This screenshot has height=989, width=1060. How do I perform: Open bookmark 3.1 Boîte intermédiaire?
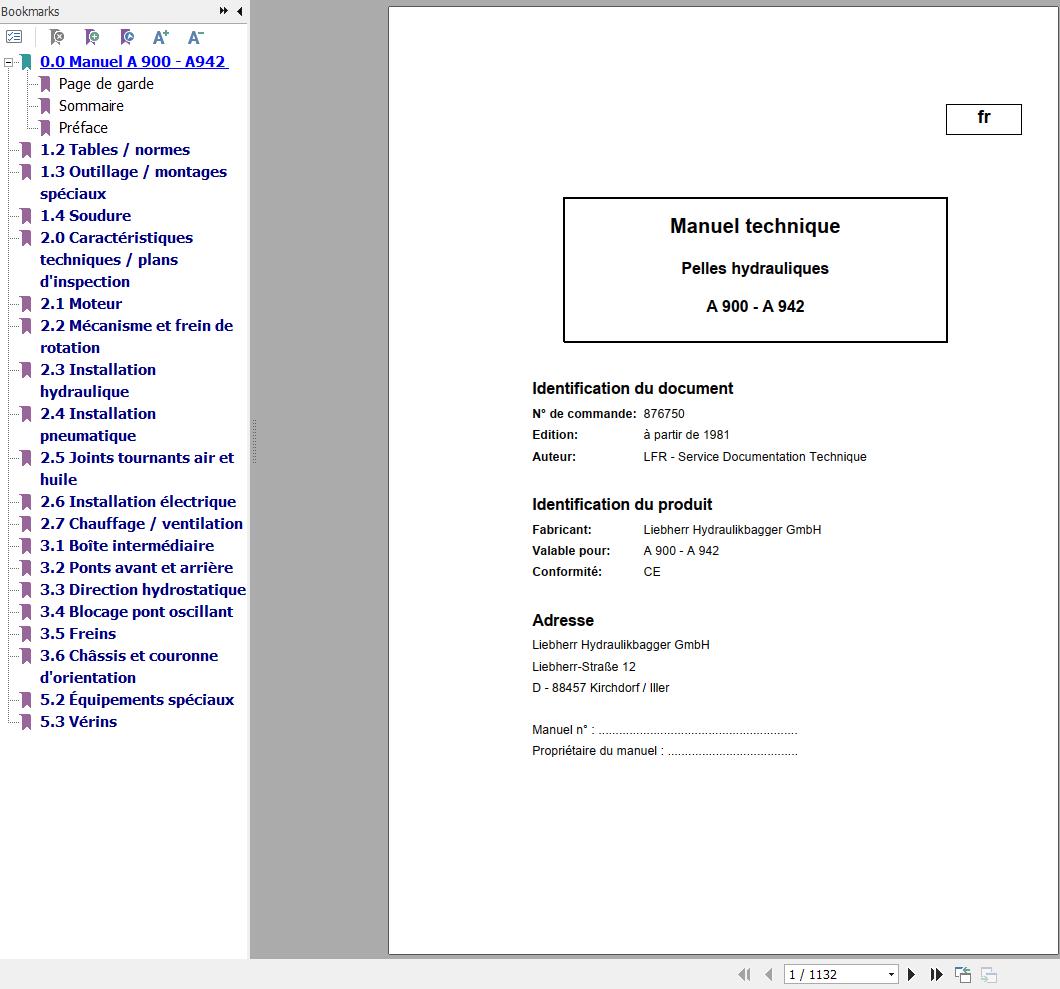[x=127, y=546]
